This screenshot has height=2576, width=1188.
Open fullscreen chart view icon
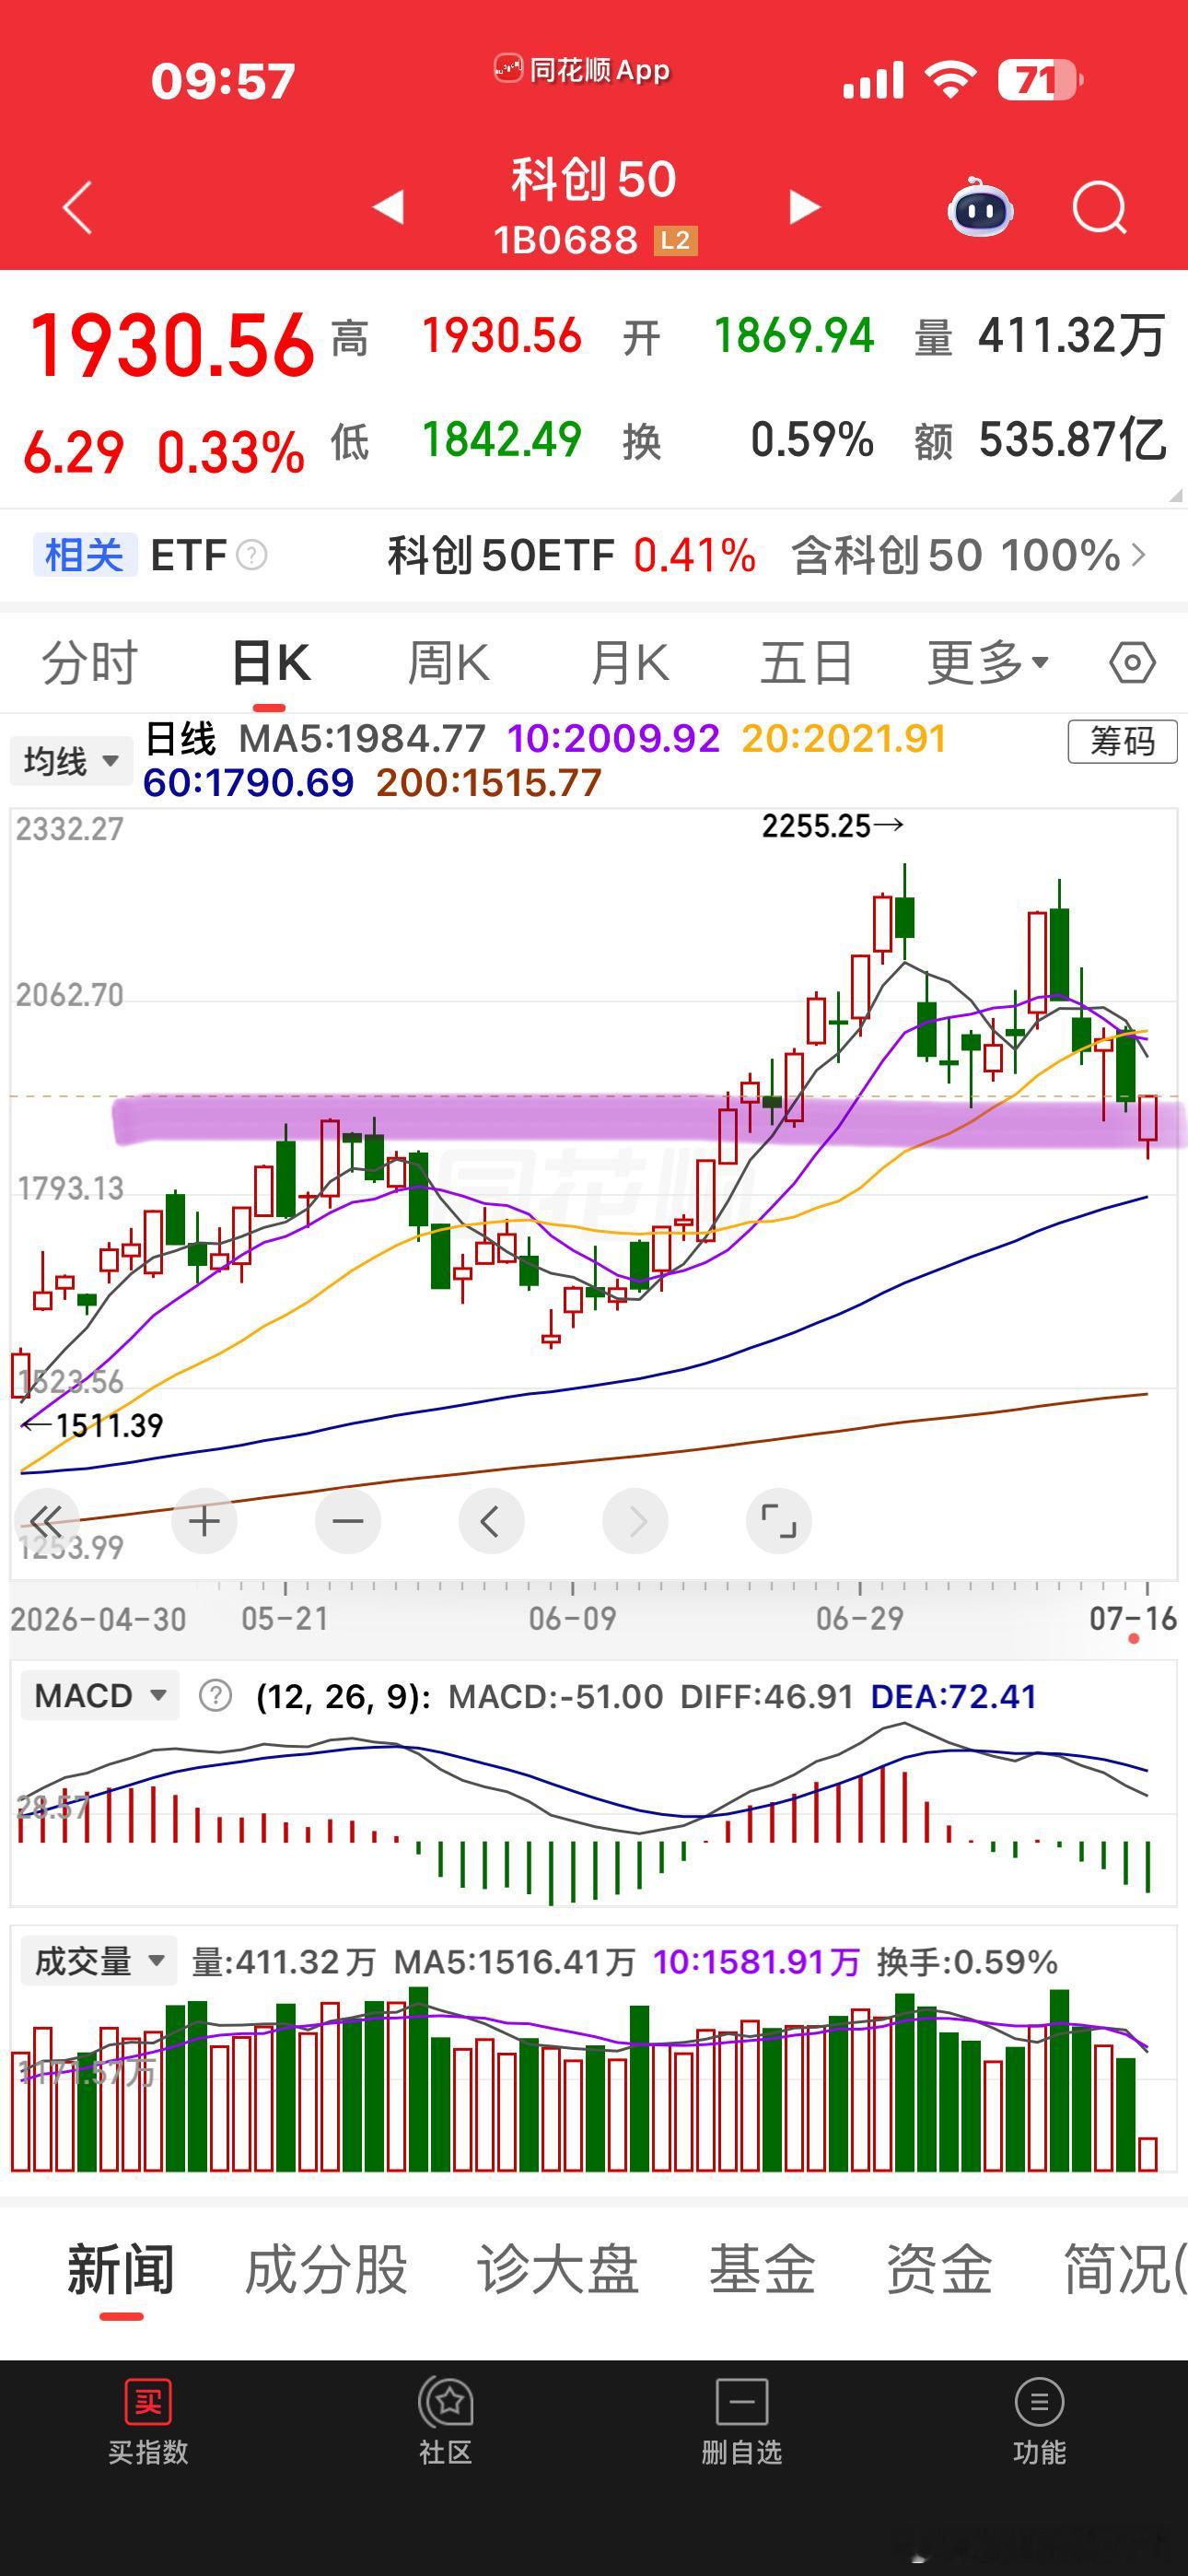778,1522
